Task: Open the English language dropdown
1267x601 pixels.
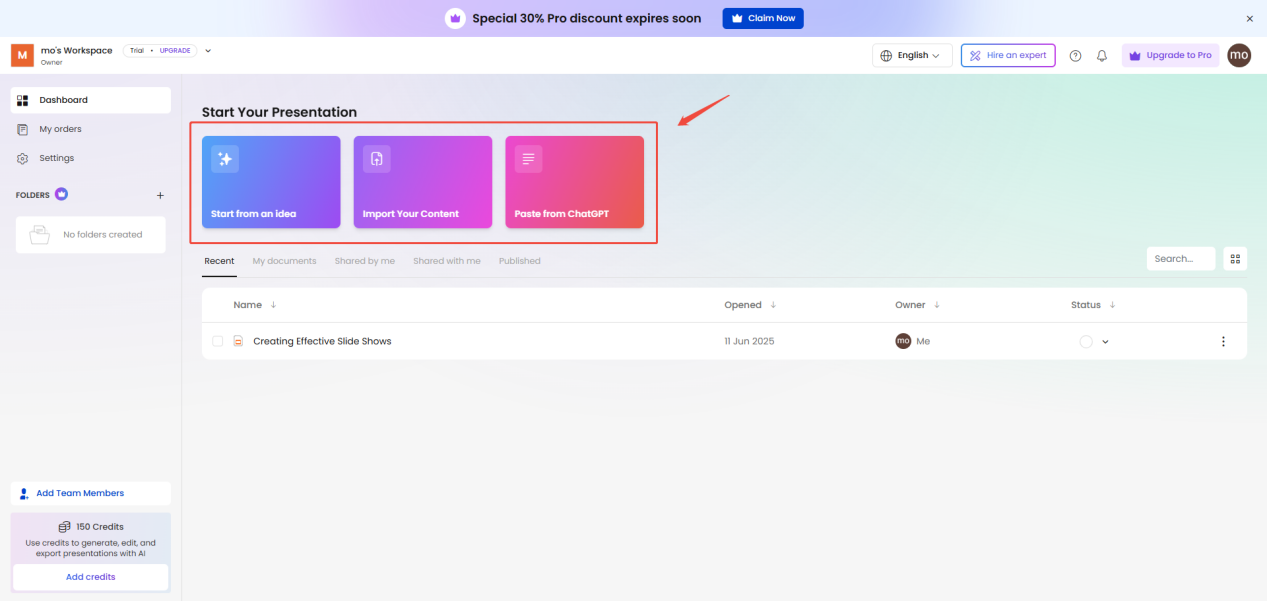Action: point(911,55)
